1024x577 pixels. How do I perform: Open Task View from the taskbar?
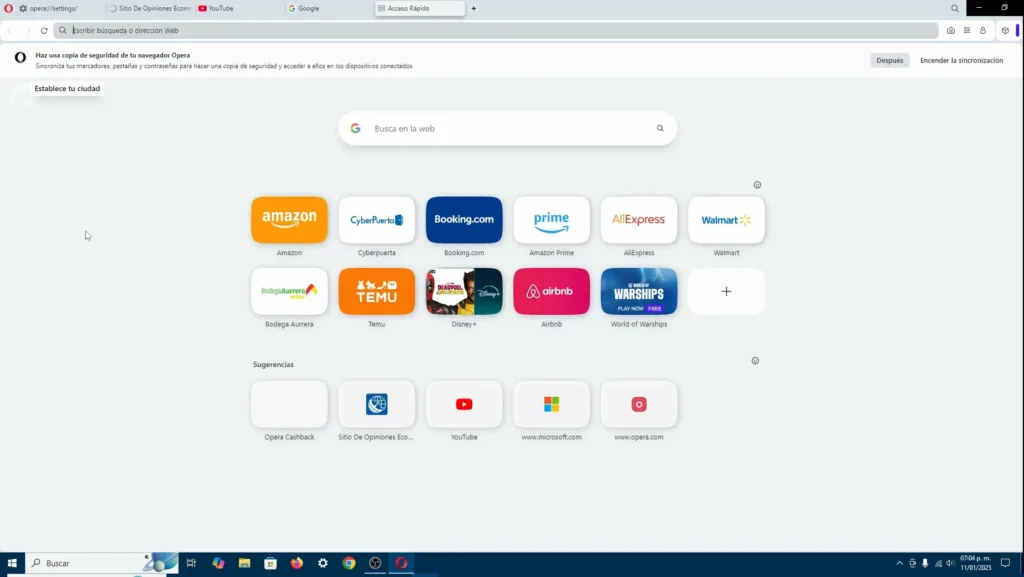point(191,563)
